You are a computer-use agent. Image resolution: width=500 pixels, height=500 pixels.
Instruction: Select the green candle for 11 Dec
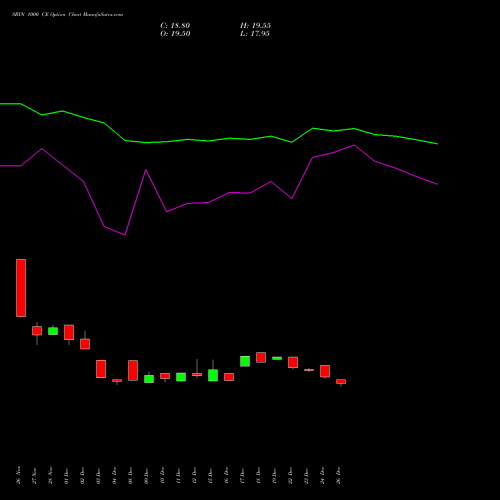point(181,377)
